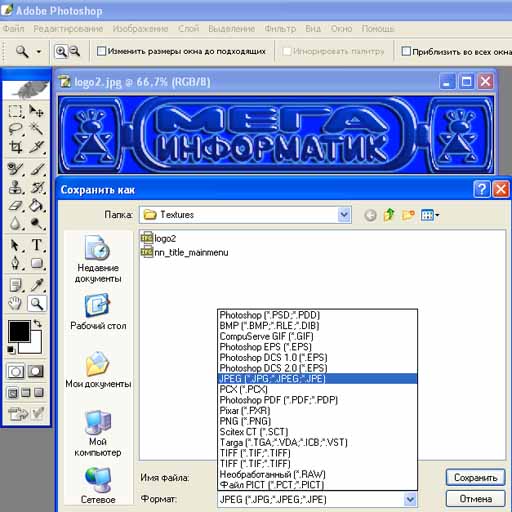Viewport: 512px width, 512px height.
Task: Open the Изображение menu
Action: point(140,29)
